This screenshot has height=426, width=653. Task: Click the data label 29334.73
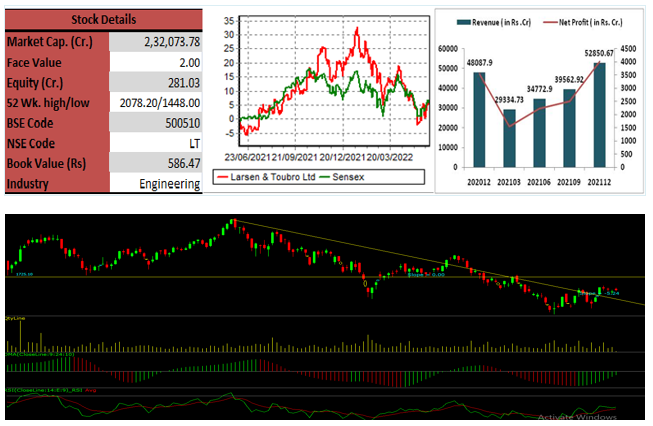[x=509, y=100]
